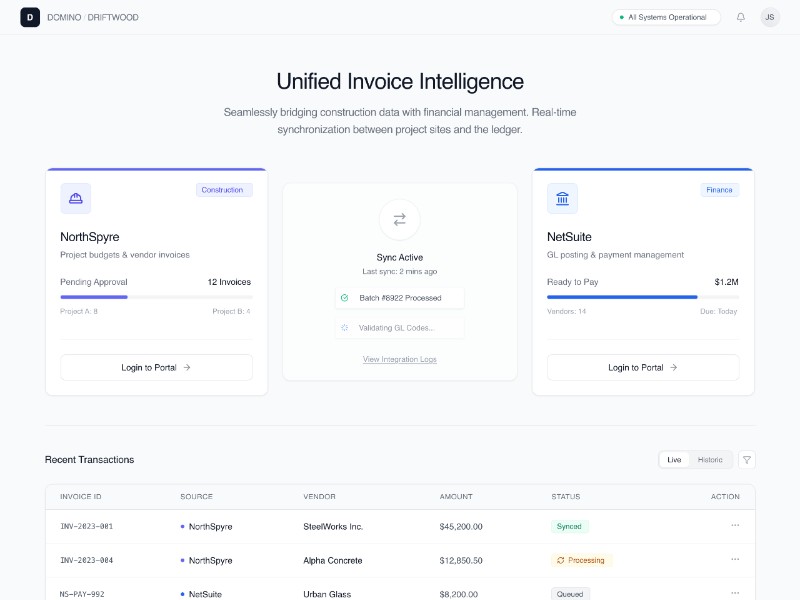Click the All Systems Operational status pill

tap(666, 17)
